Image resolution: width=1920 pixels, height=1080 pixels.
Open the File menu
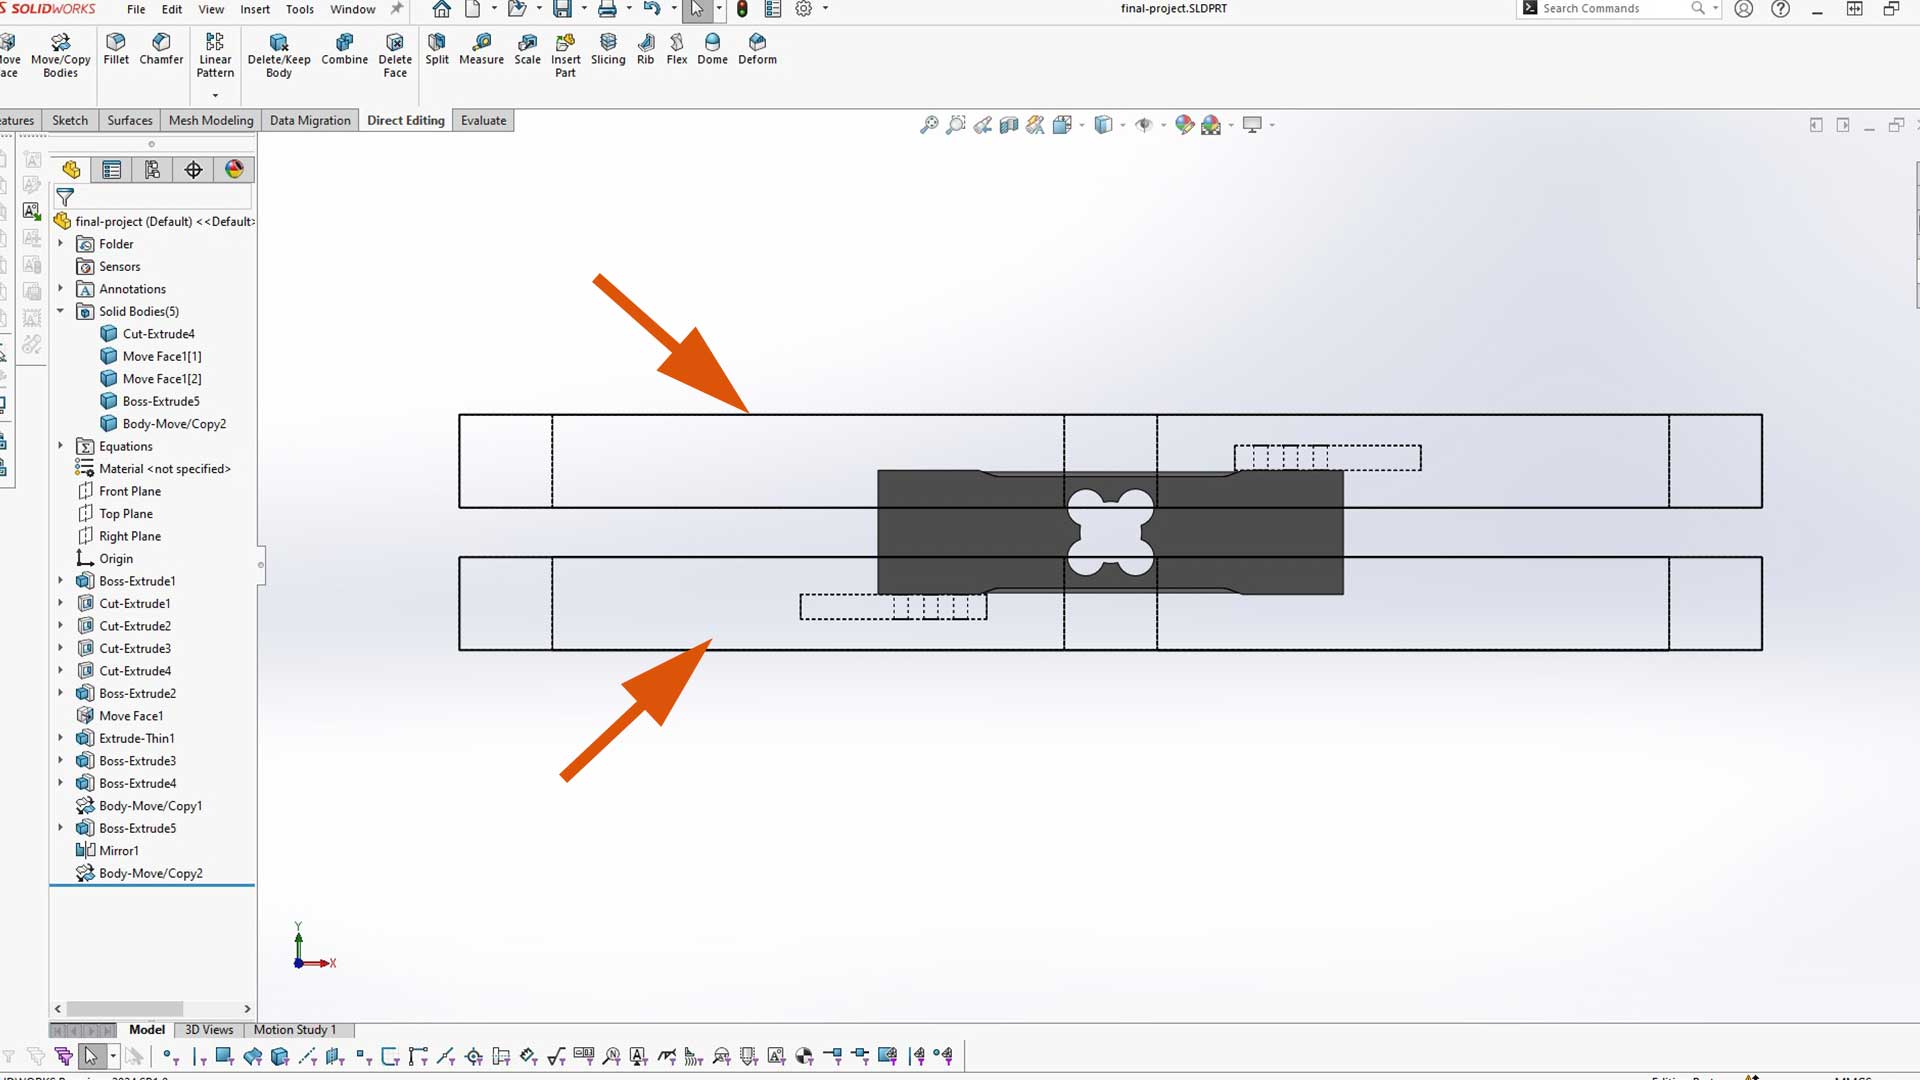coord(136,9)
